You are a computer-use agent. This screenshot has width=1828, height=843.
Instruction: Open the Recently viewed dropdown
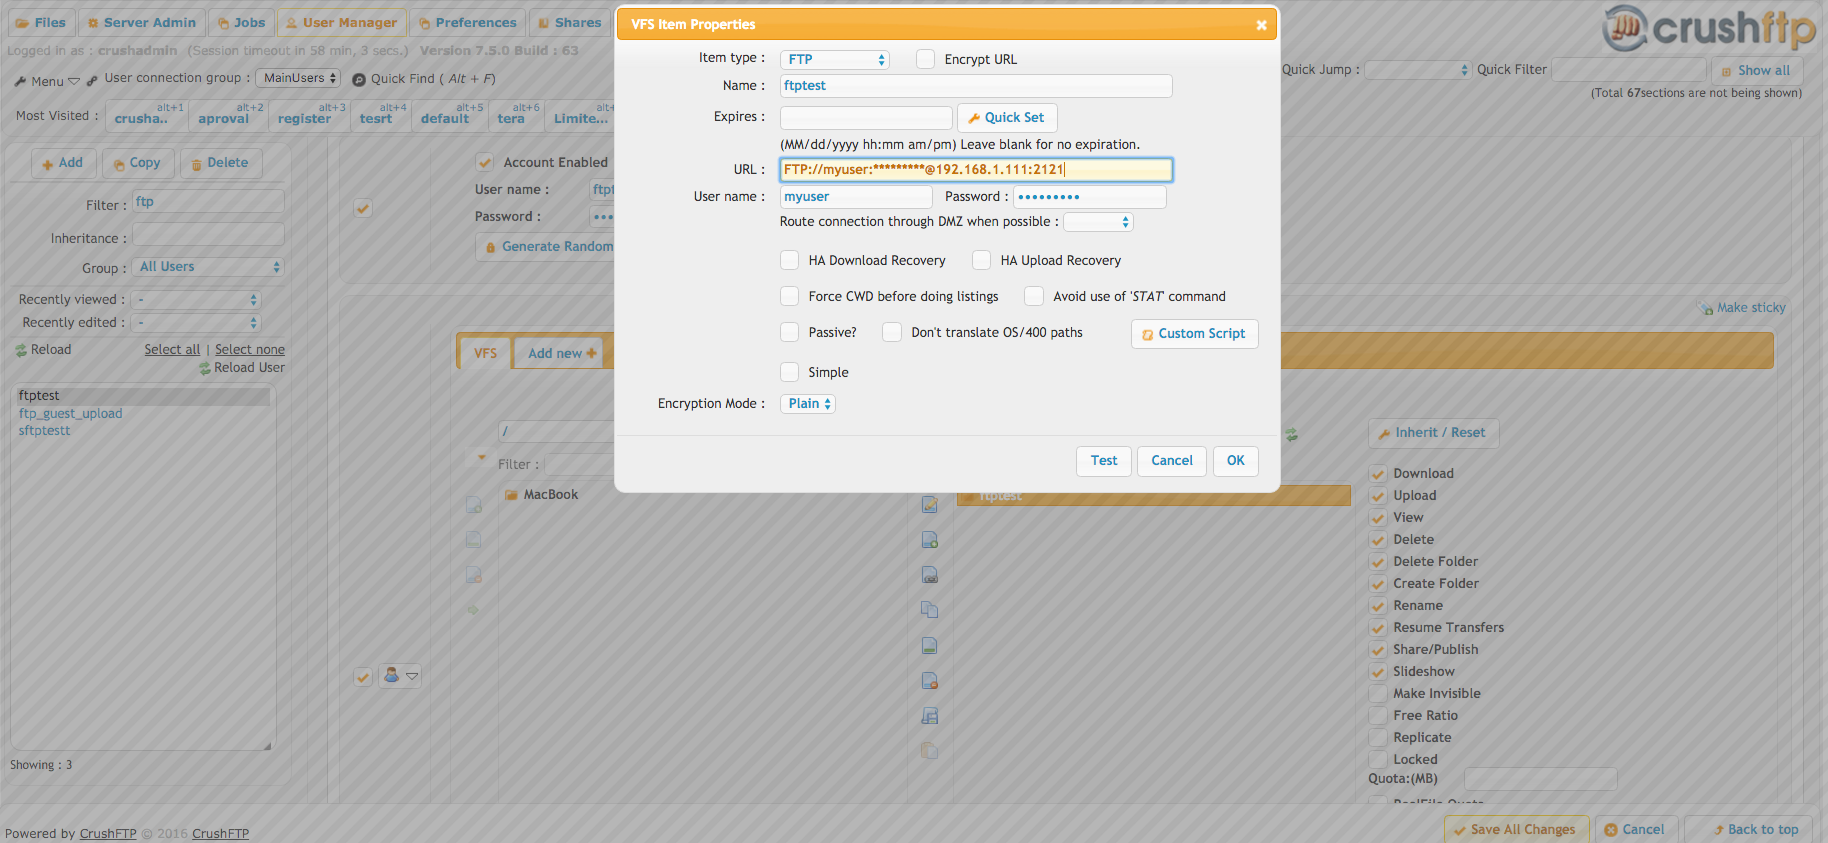(x=197, y=300)
